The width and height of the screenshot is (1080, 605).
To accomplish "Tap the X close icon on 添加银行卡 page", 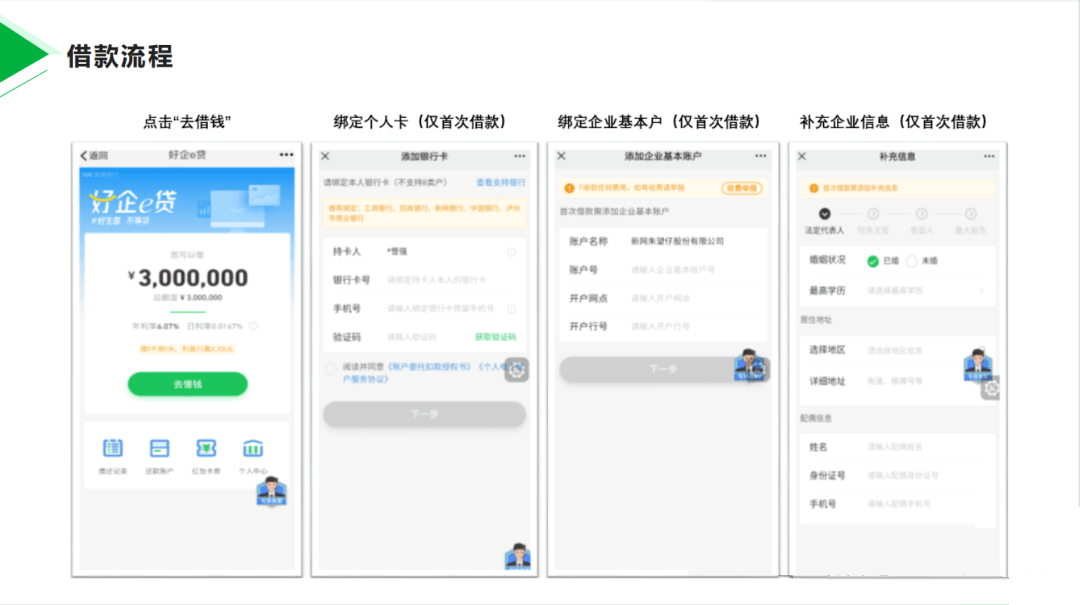I will tap(324, 156).
